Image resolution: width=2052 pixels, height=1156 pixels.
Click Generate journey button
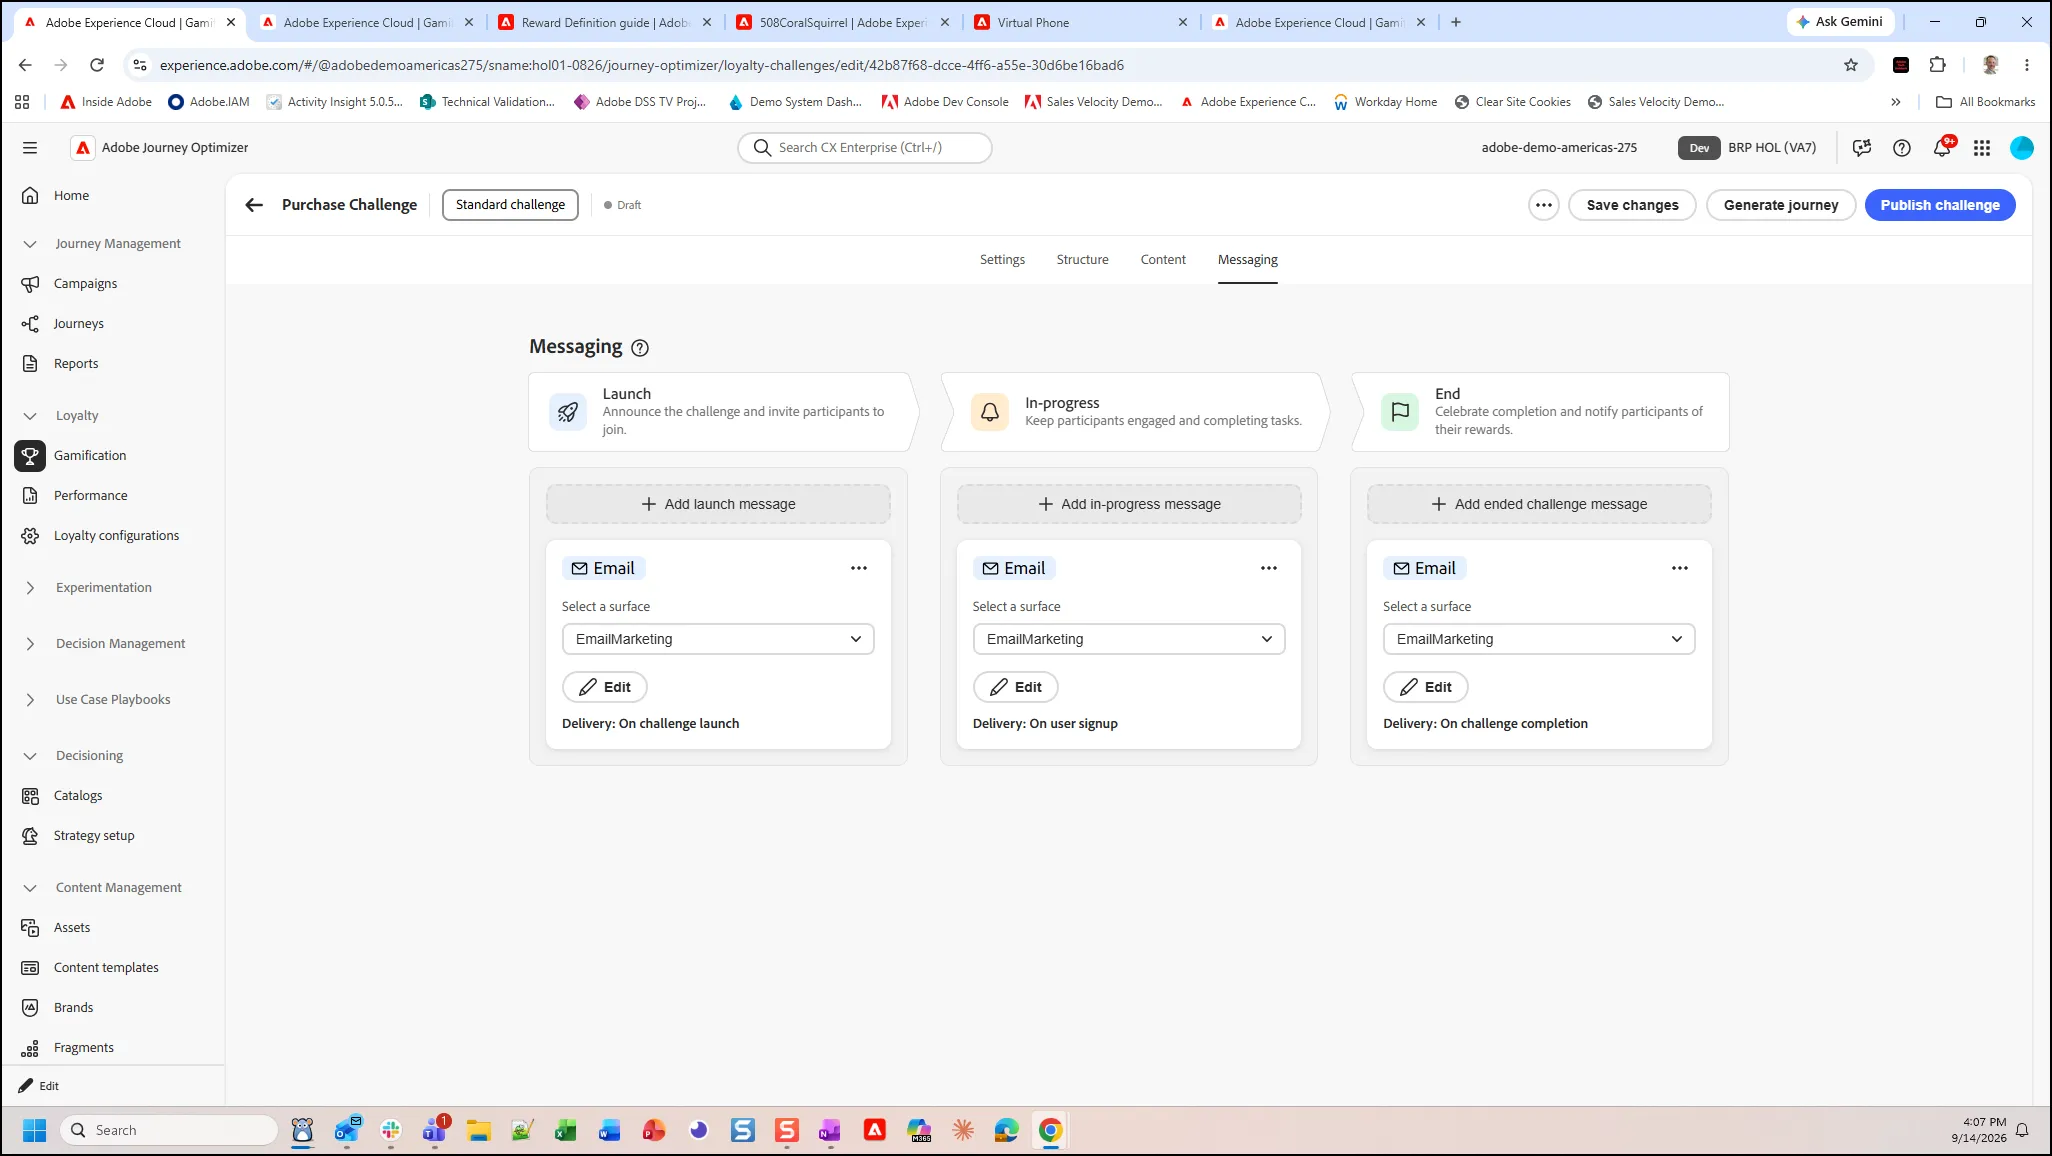click(x=1781, y=205)
